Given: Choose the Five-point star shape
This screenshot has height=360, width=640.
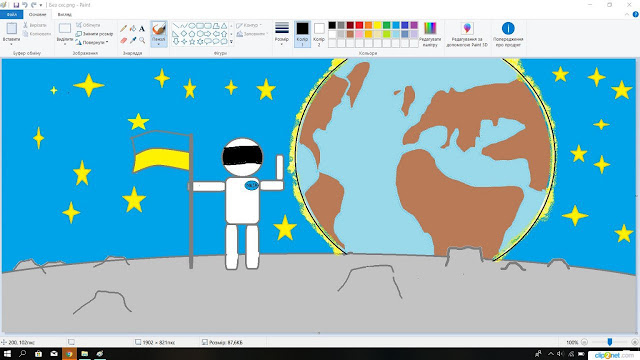Looking at the screenshot, I should [192, 42].
